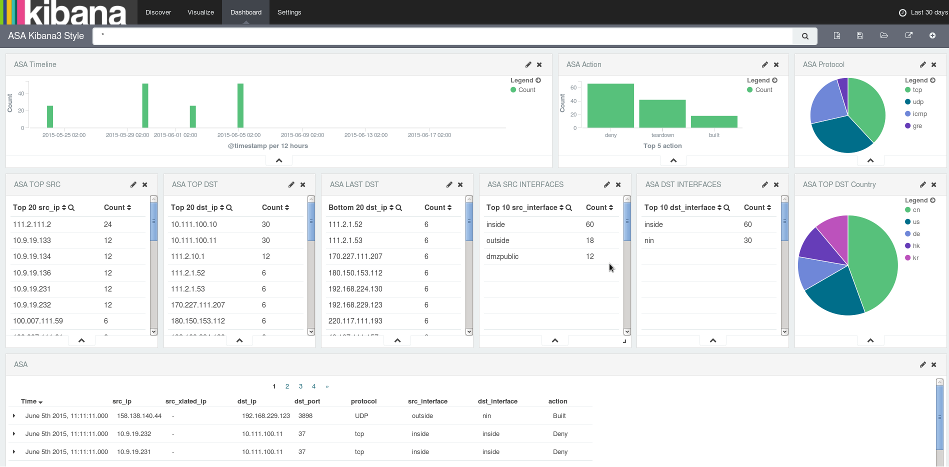
Task: Go to results page 4
Action: pyautogui.click(x=314, y=387)
